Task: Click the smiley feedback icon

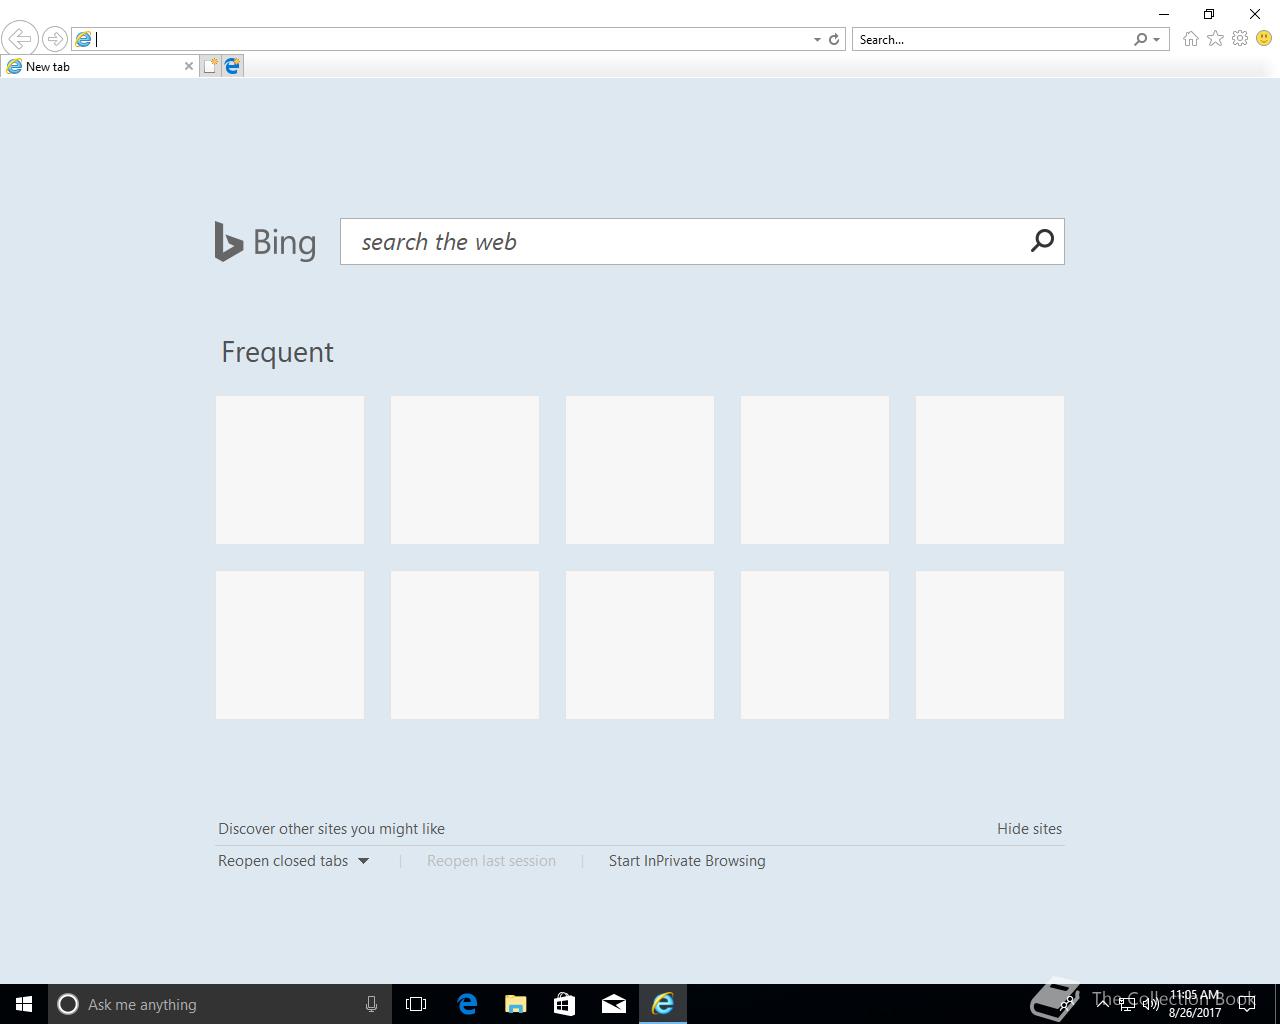Action: (1264, 39)
